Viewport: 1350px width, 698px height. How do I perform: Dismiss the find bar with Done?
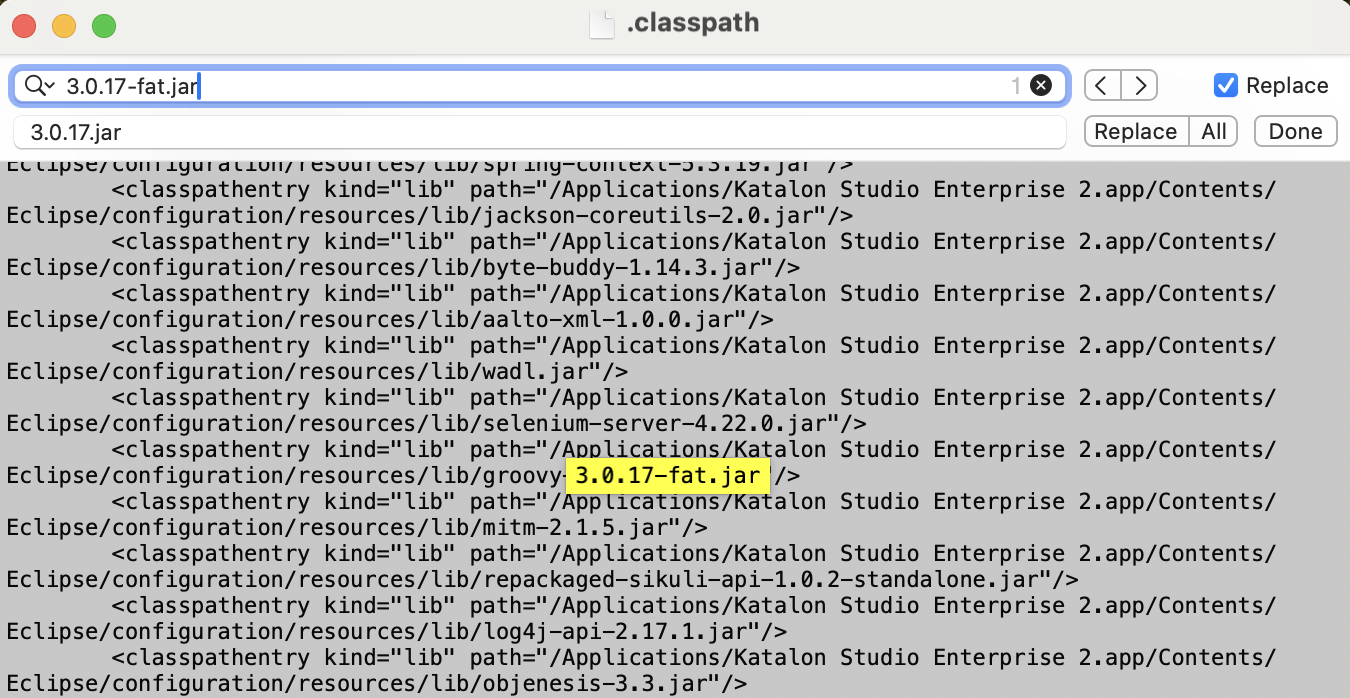(1295, 132)
